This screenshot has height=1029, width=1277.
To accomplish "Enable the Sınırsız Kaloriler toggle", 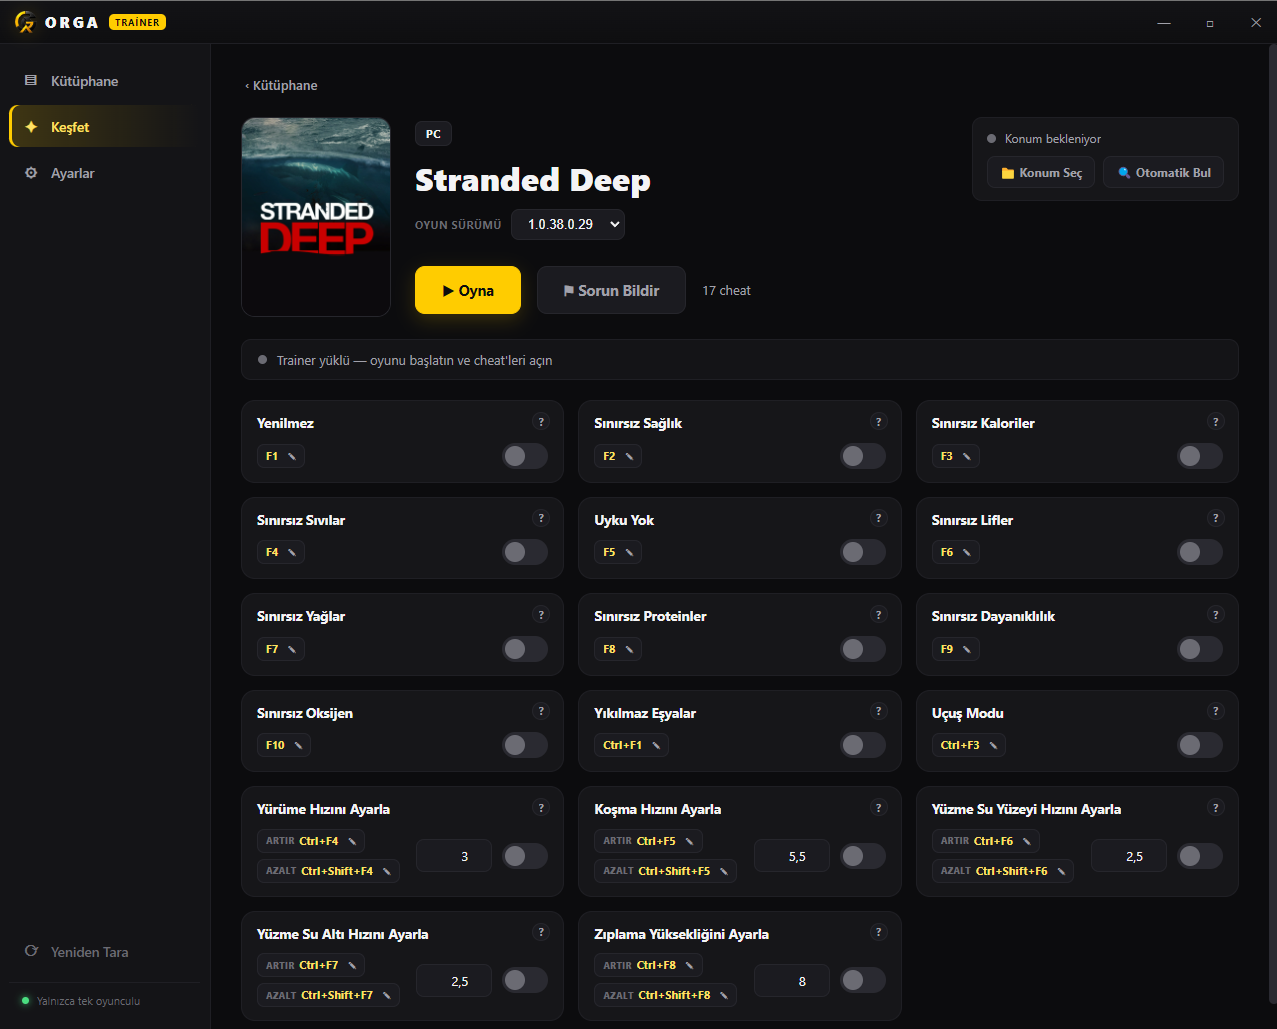I will (1200, 456).
